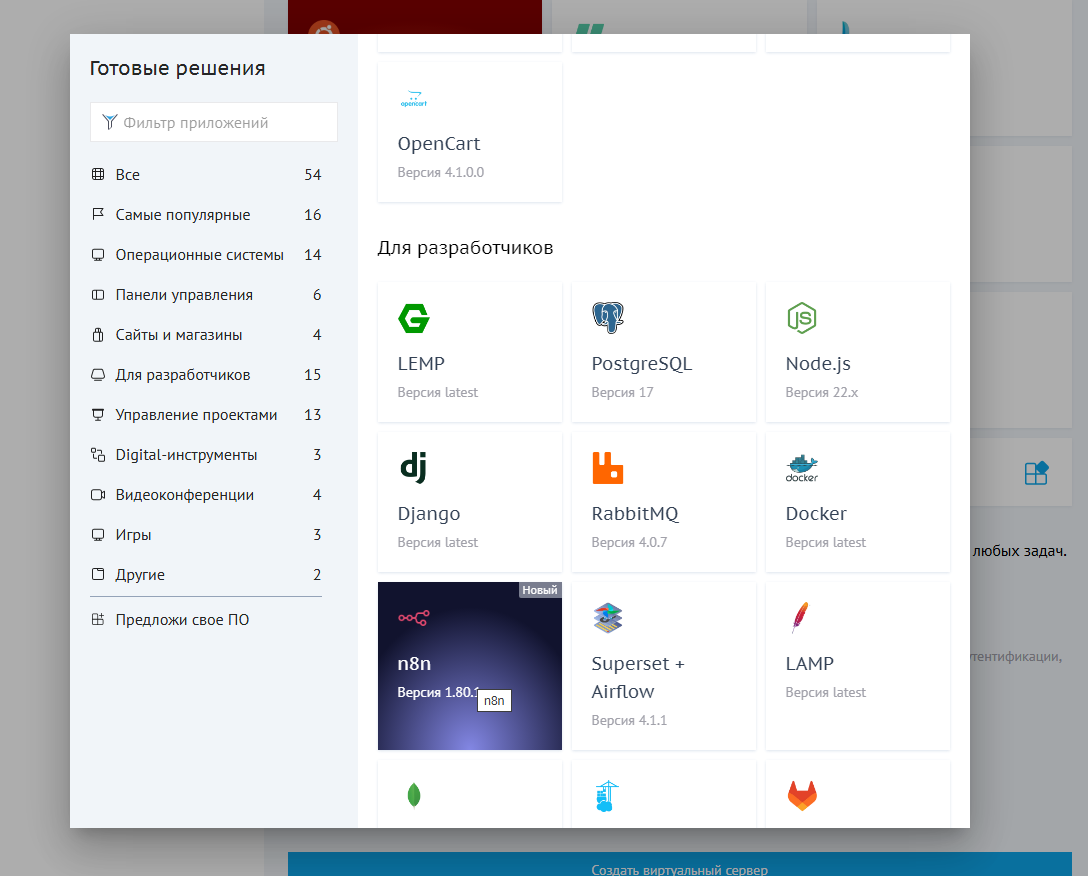The height and width of the screenshot is (876, 1088).
Task: Select the n8n card title
Action: [x=414, y=664]
